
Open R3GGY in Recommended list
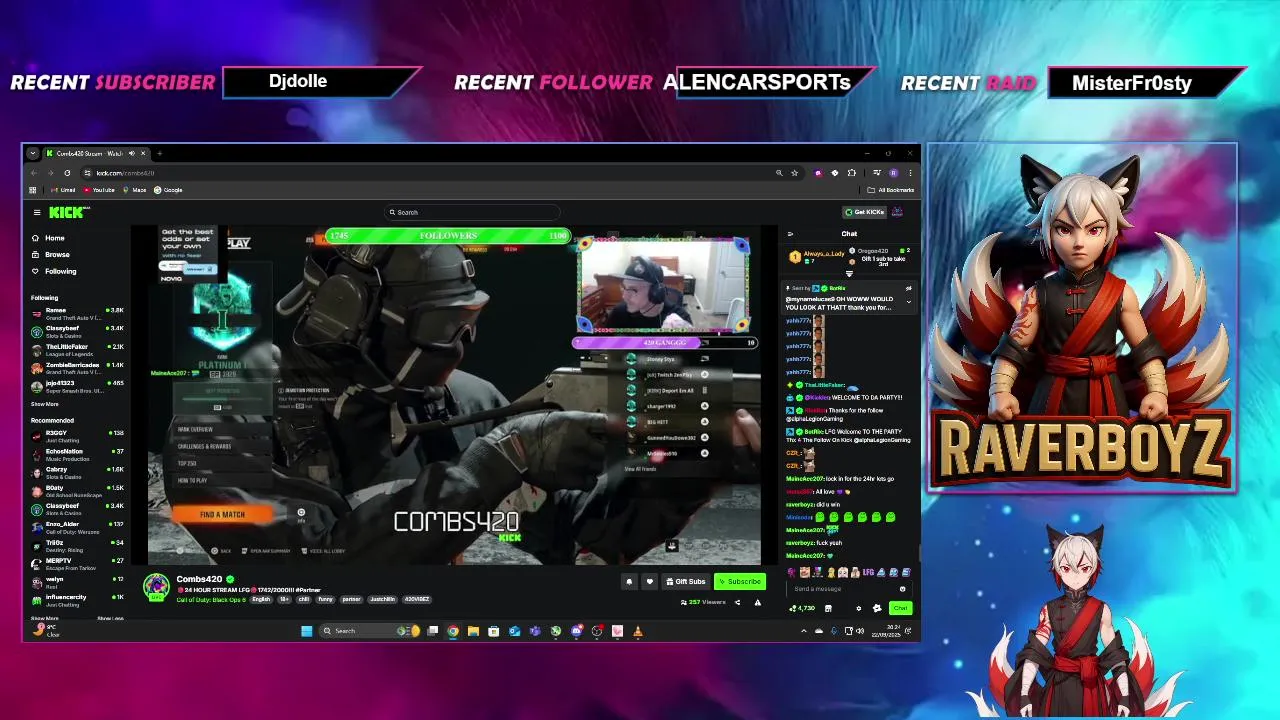77,435
